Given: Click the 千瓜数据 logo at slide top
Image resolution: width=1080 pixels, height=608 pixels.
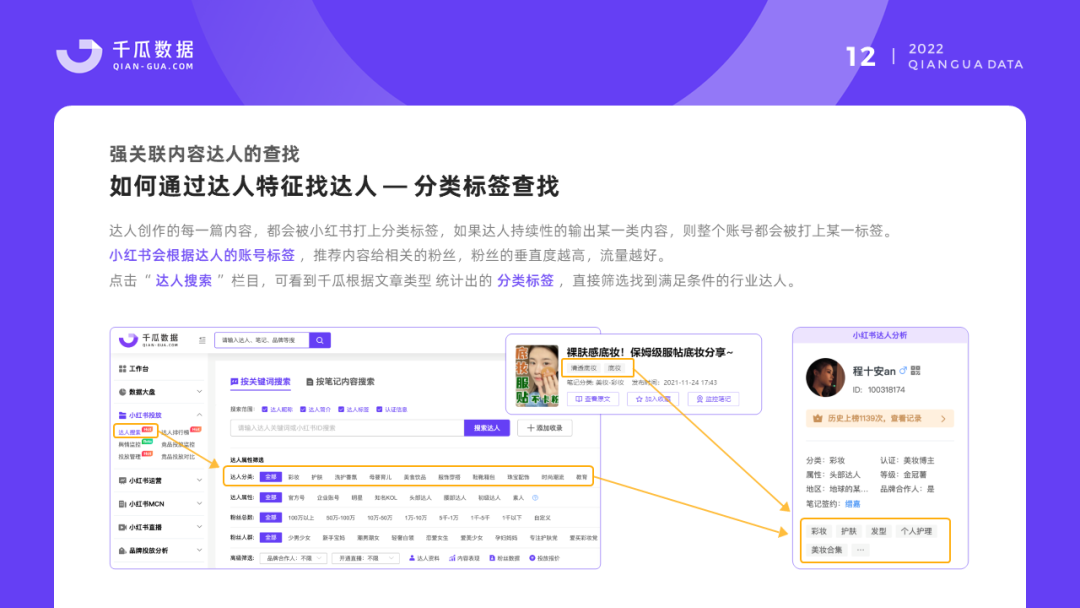Looking at the screenshot, I should click(125, 55).
